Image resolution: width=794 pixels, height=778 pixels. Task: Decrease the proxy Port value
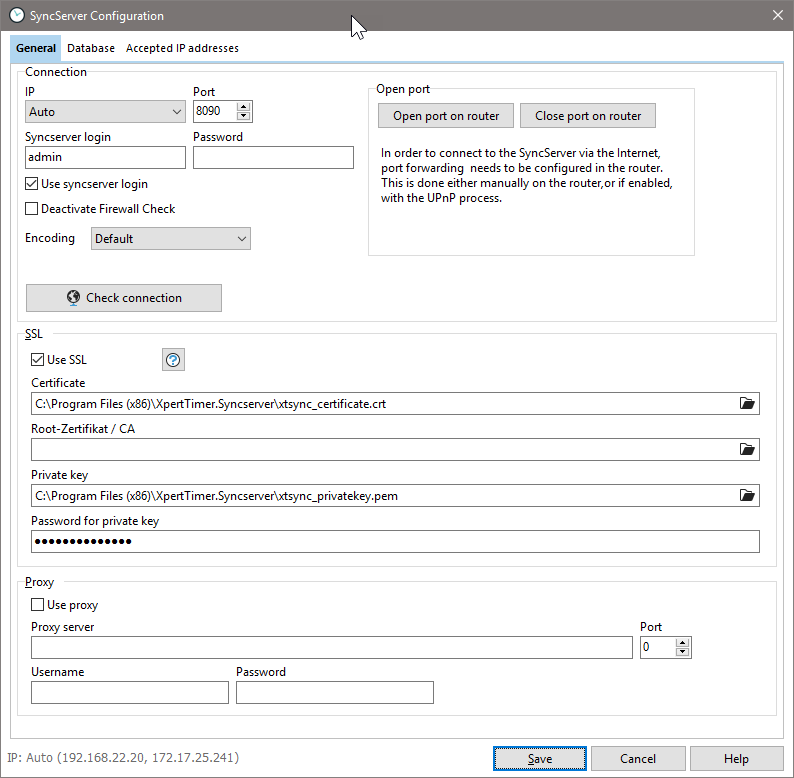[683, 652]
